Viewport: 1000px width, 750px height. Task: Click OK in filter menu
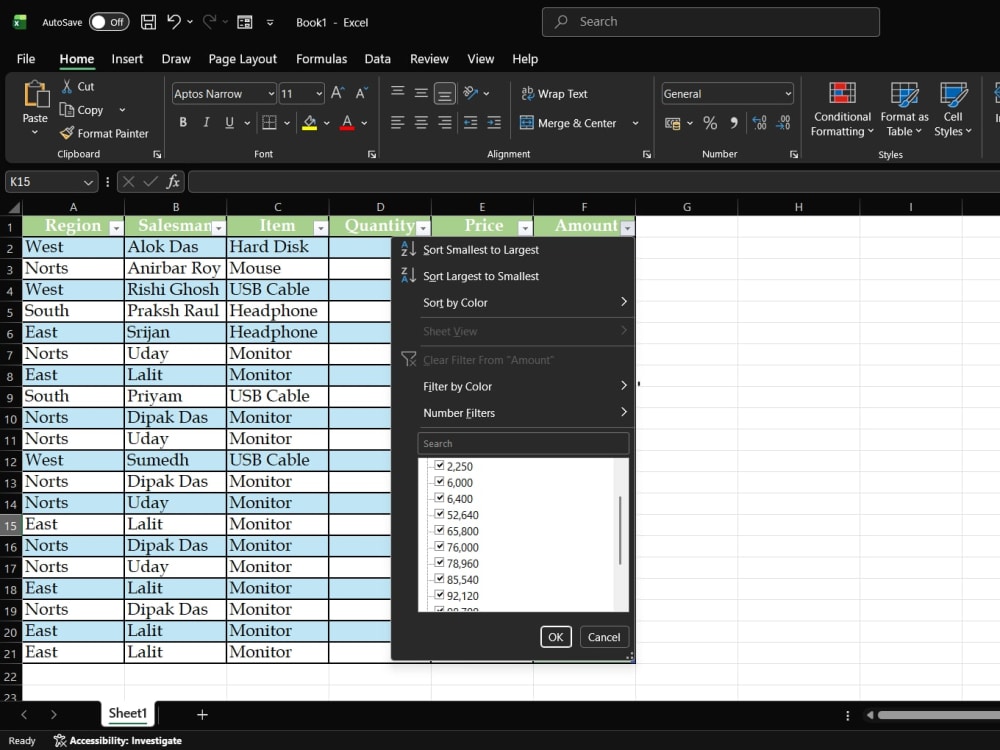pyautogui.click(x=555, y=636)
